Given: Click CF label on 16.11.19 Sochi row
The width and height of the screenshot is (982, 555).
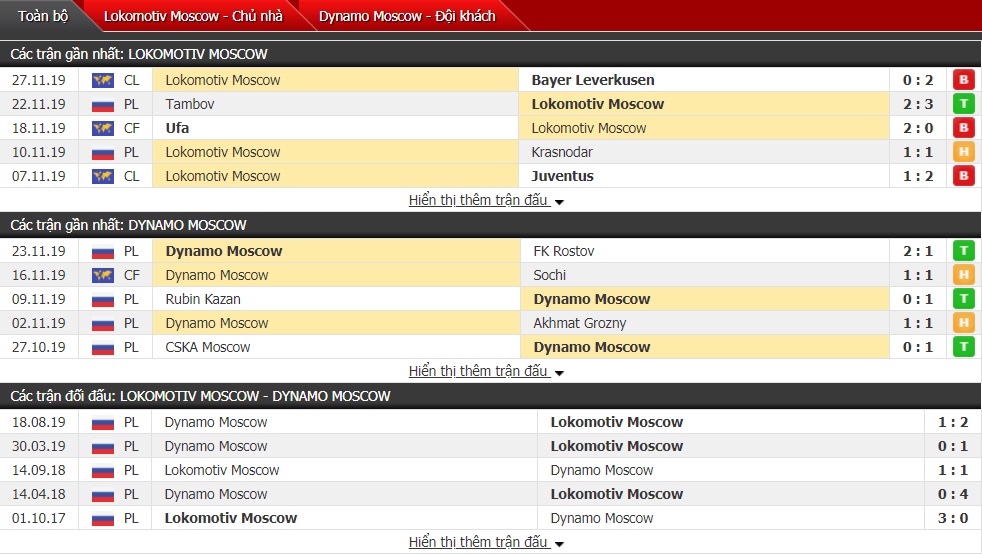Looking at the screenshot, I should tap(132, 275).
